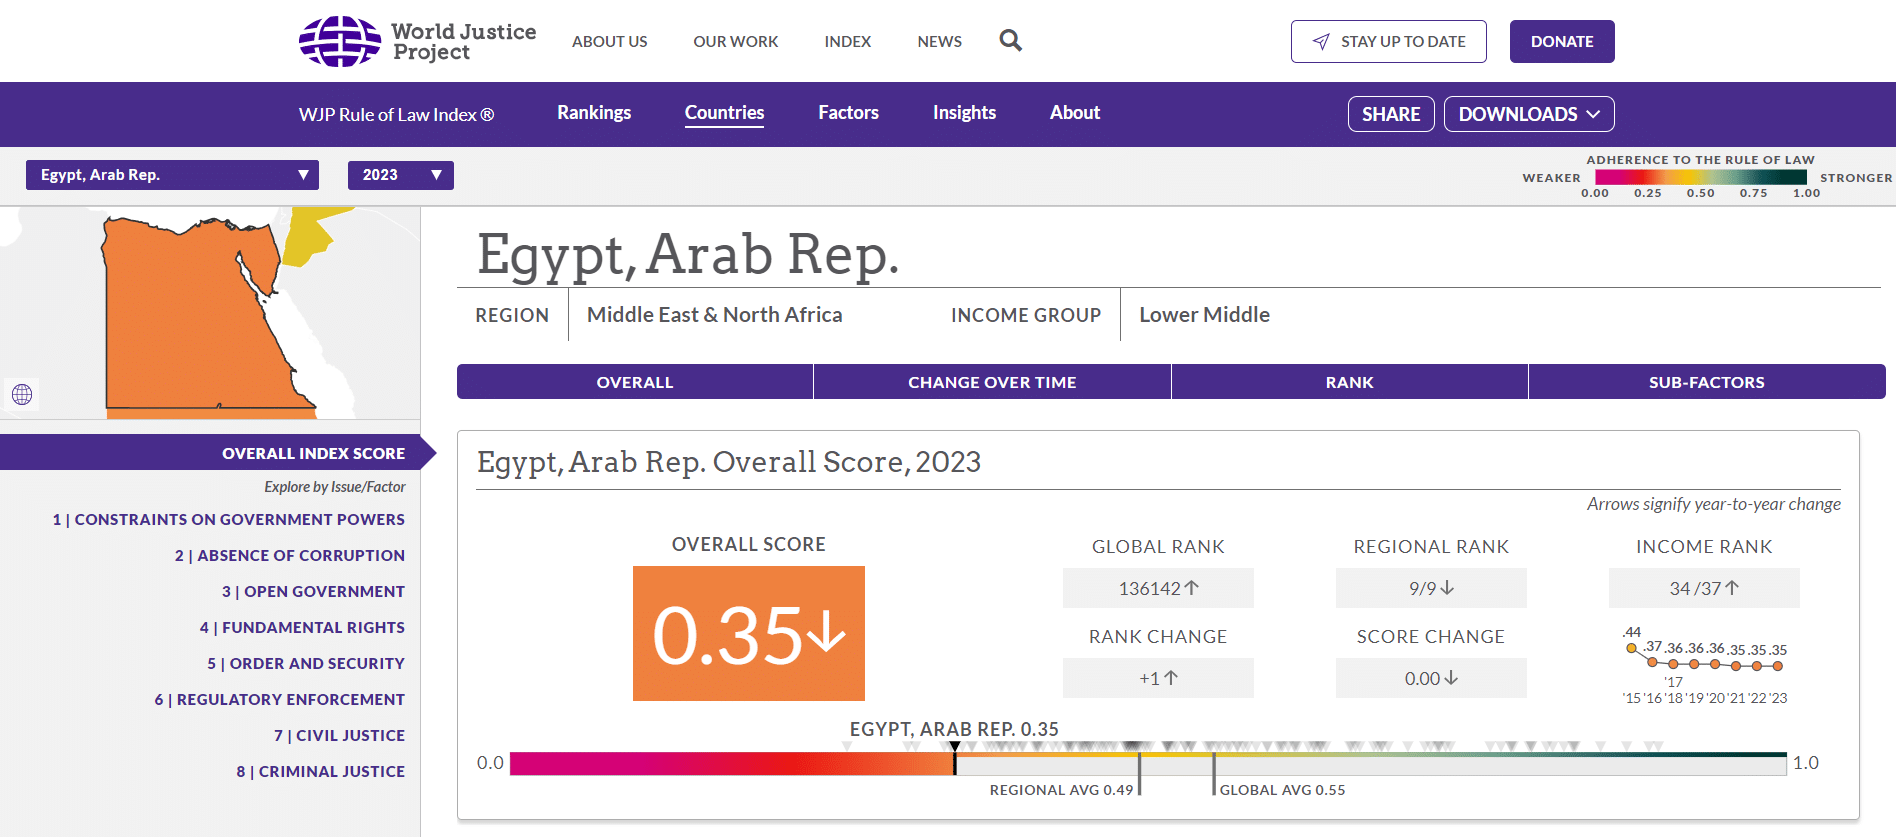
Task: Click the globe icon on the map
Action: tap(22, 394)
